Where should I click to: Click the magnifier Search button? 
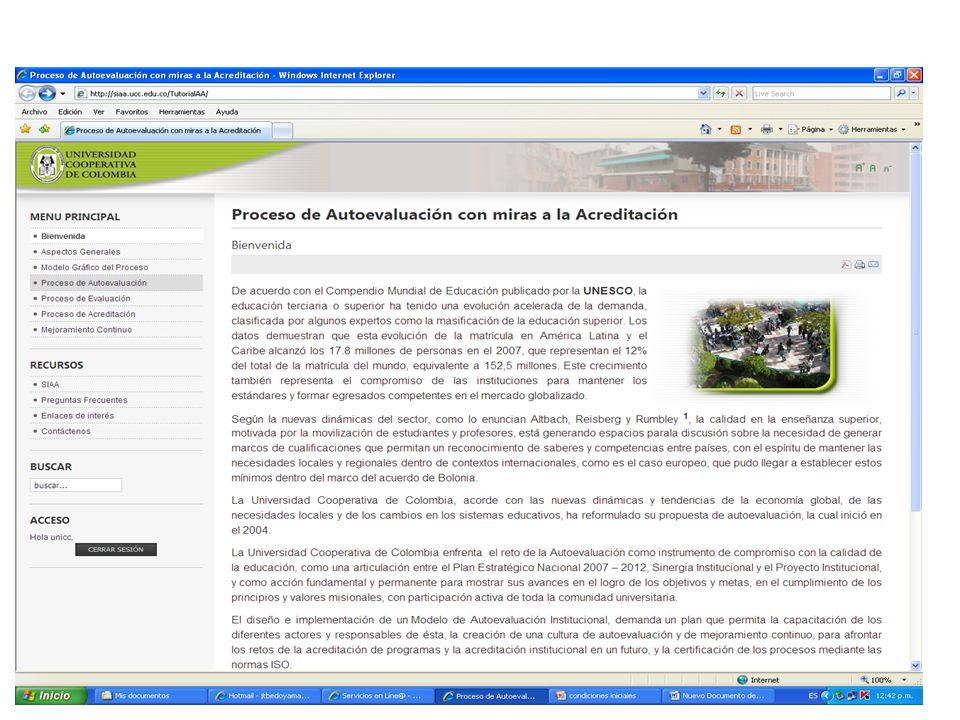pos(901,94)
